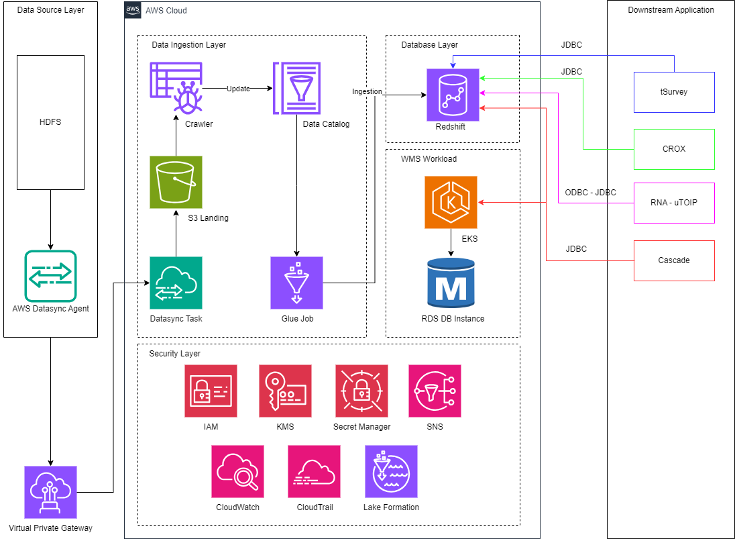Viewport: 736px width, 540px height.
Task: Click the Secret Manager icon
Action: pyautogui.click(x=360, y=391)
